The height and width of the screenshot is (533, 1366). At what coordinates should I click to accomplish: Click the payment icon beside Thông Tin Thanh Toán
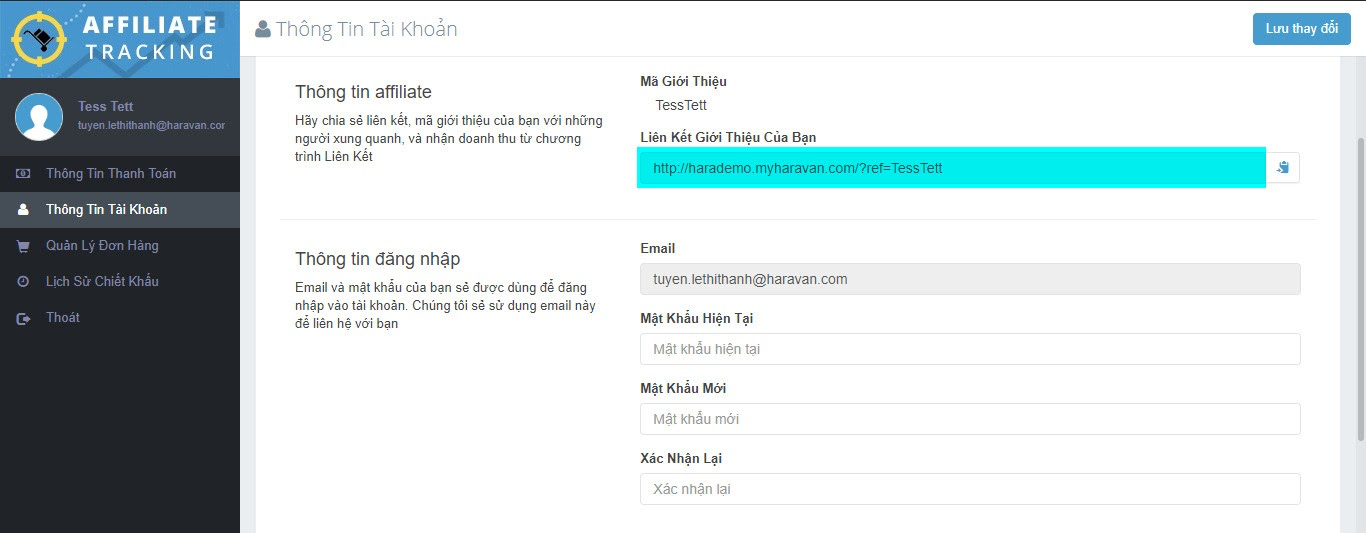click(x=23, y=174)
